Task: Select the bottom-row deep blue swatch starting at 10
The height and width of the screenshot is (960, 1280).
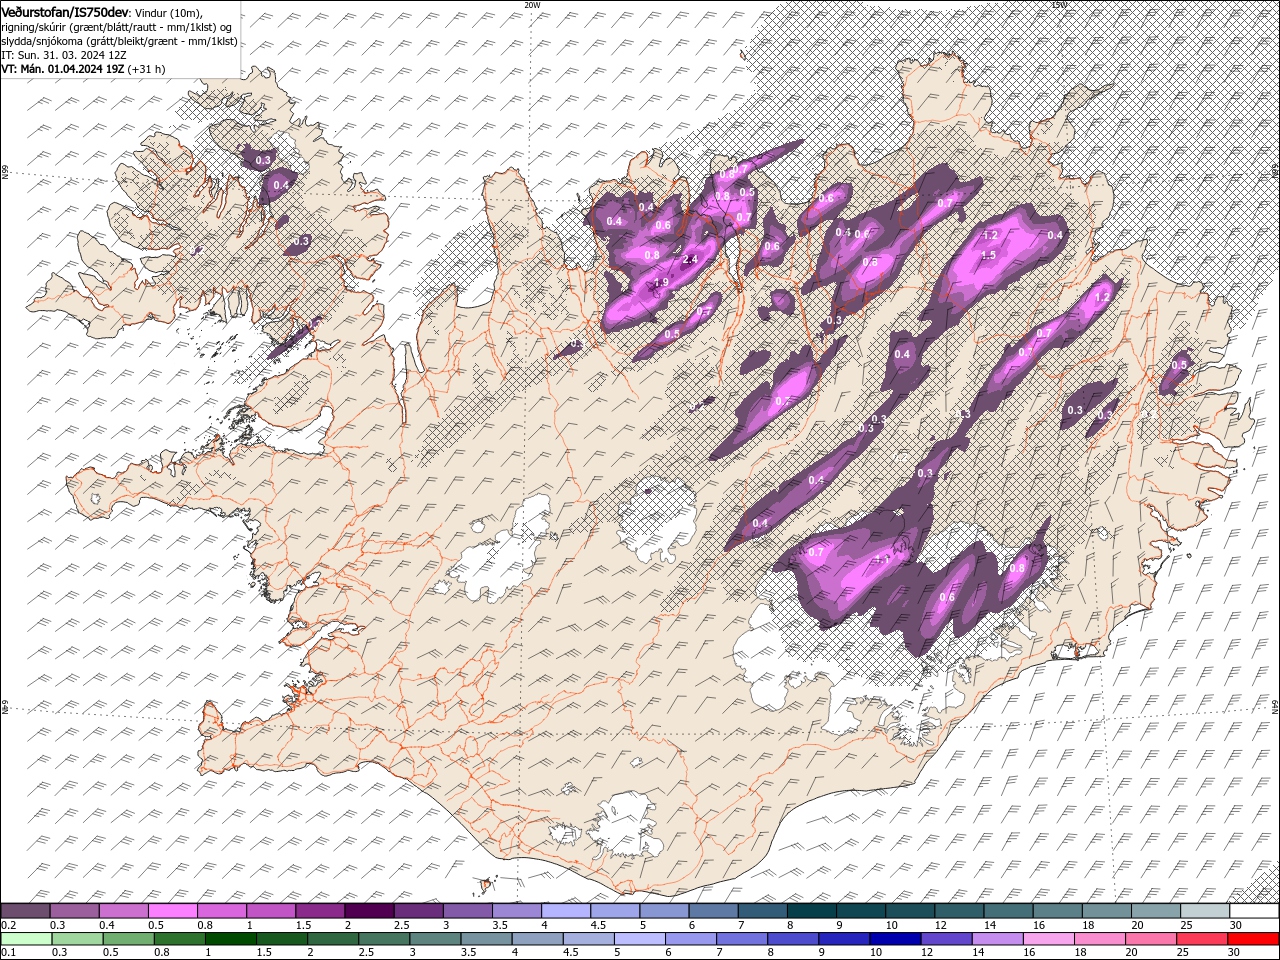Action: coord(896,938)
